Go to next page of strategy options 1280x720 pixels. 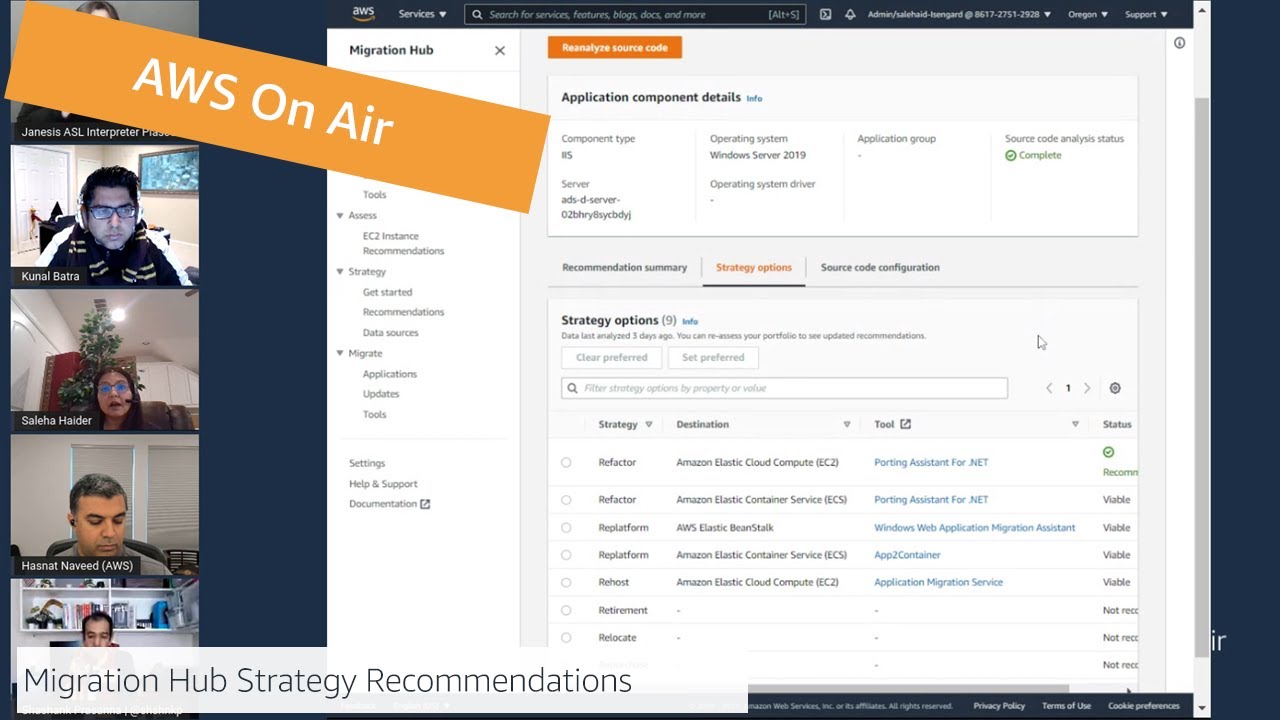(x=1087, y=388)
